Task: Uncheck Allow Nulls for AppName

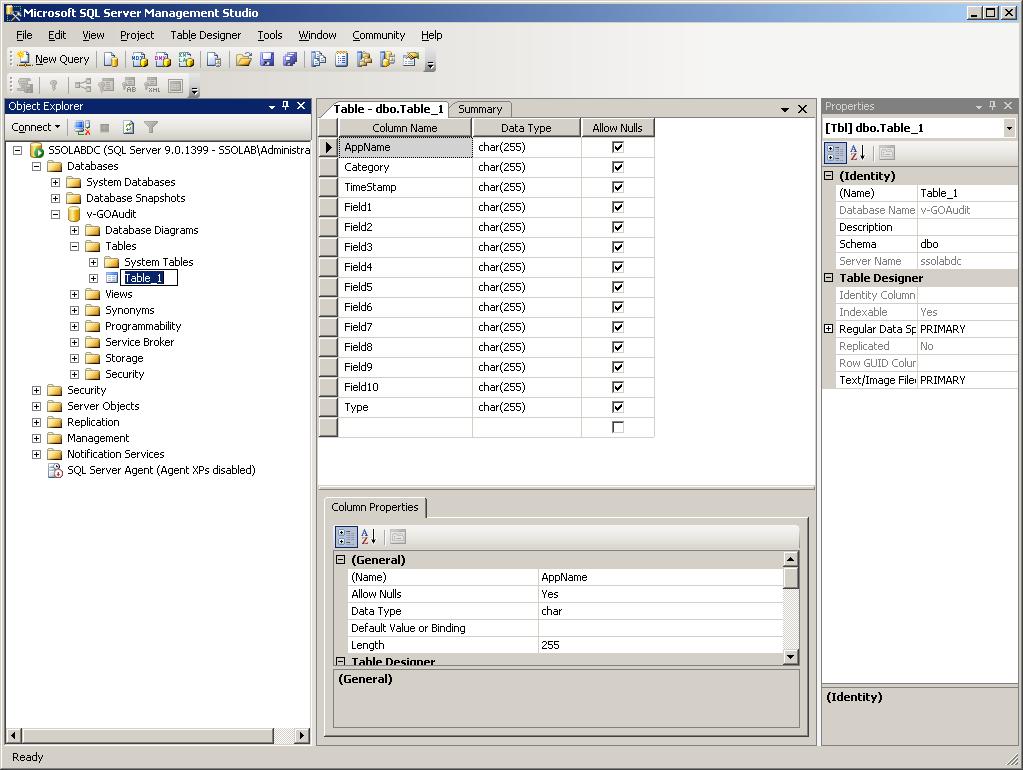Action: click(618, 147)
